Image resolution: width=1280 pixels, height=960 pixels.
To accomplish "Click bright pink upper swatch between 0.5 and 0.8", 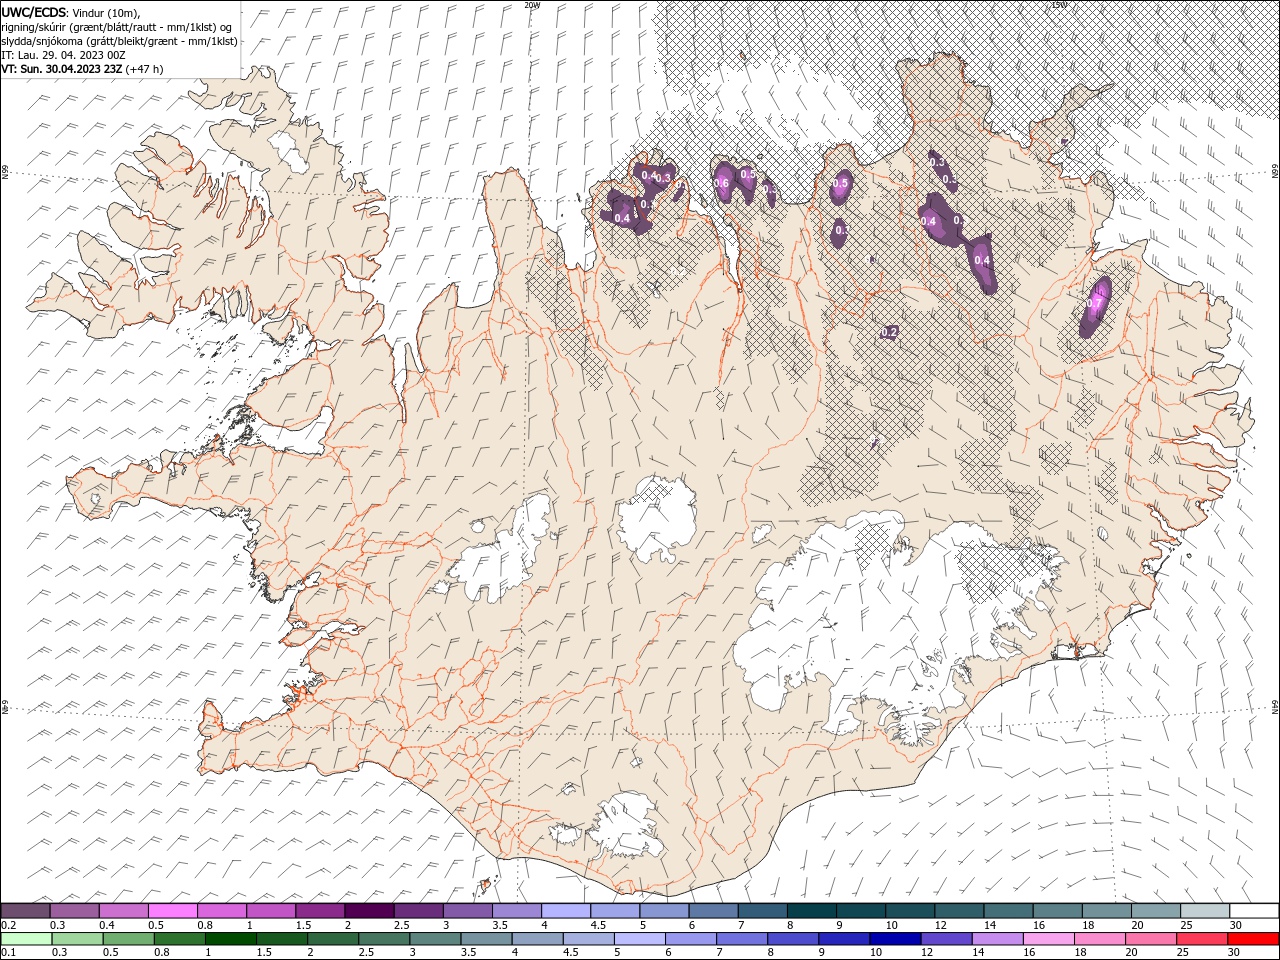I will (x=173, y=910).
